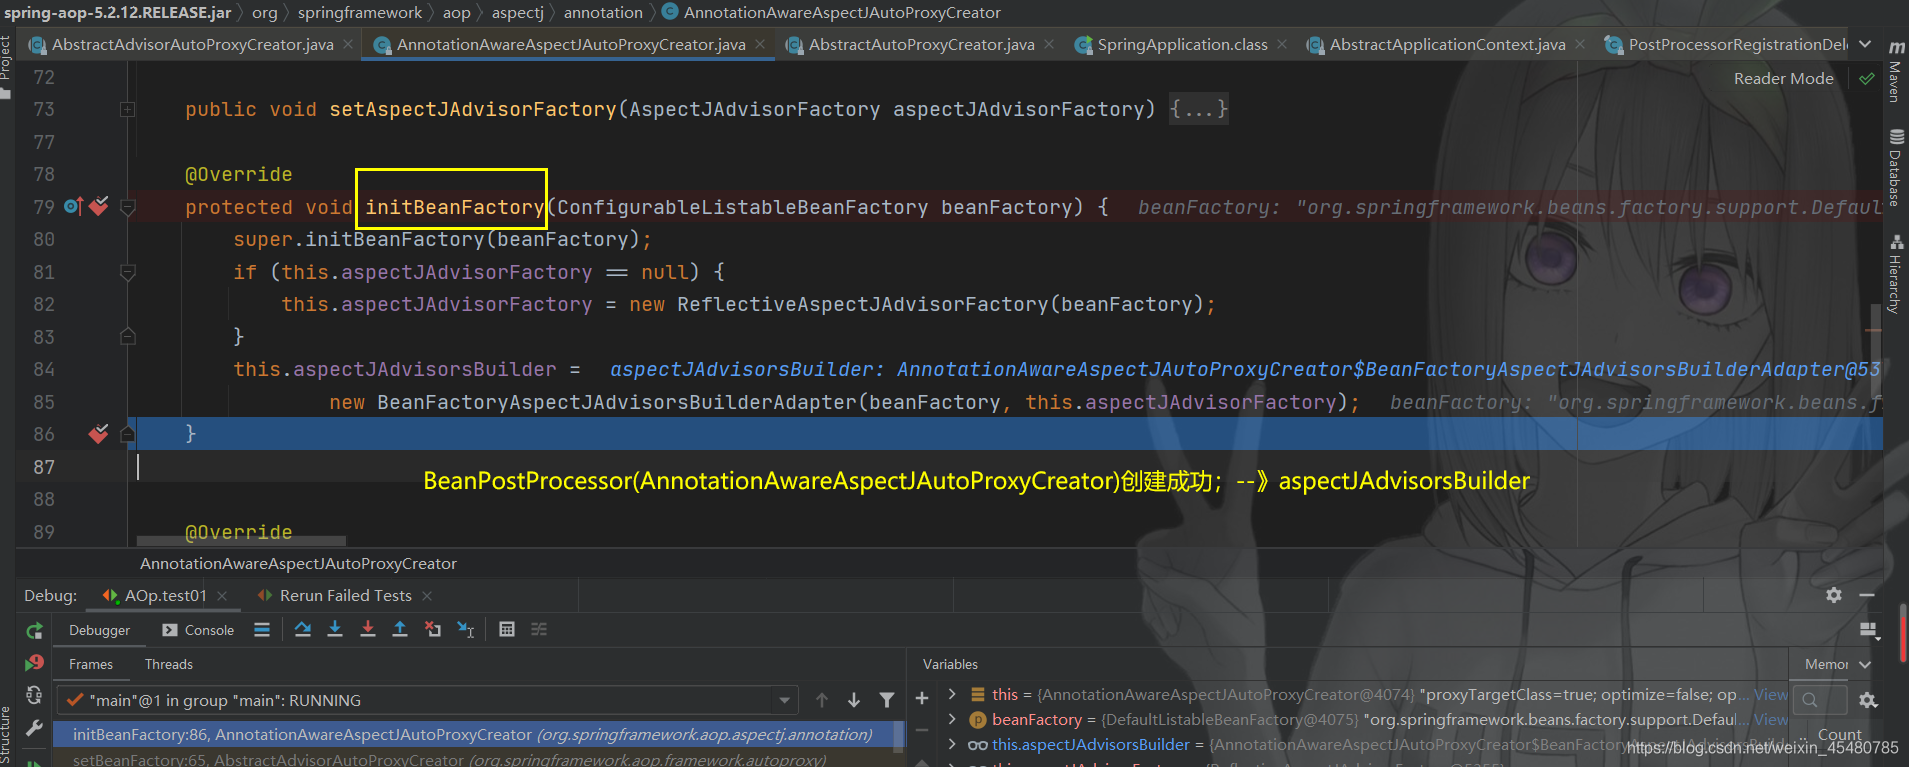Add a new watch with plus icon
This screenshot has height=767, width=1909.
922,698
